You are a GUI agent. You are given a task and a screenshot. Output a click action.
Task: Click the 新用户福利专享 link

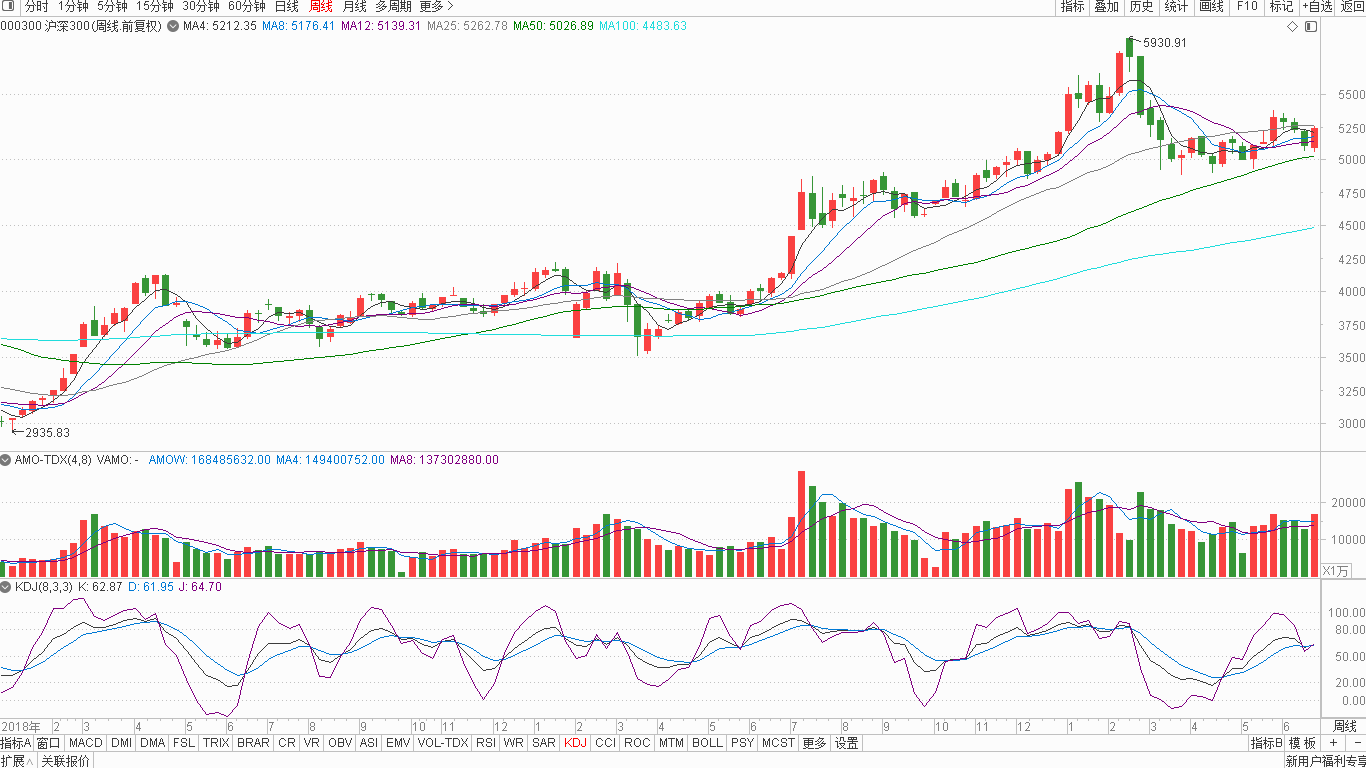1325,761
